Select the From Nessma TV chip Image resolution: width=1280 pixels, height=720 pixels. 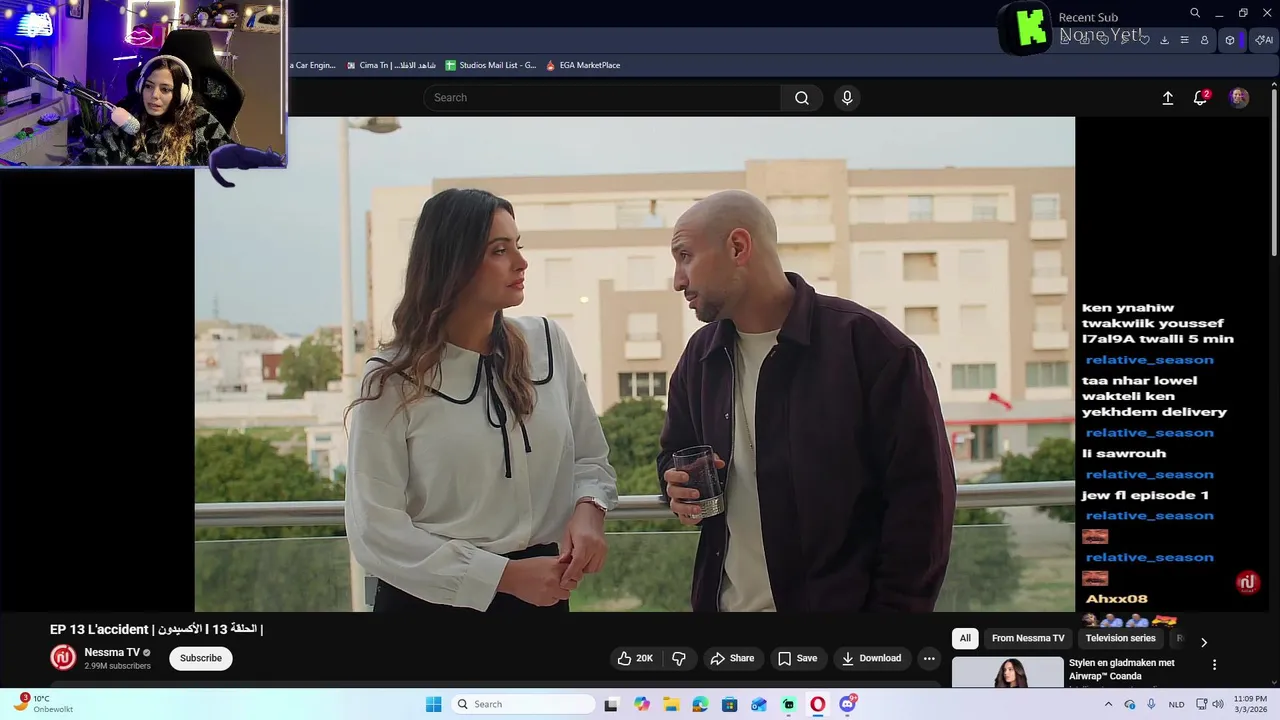1028,638
